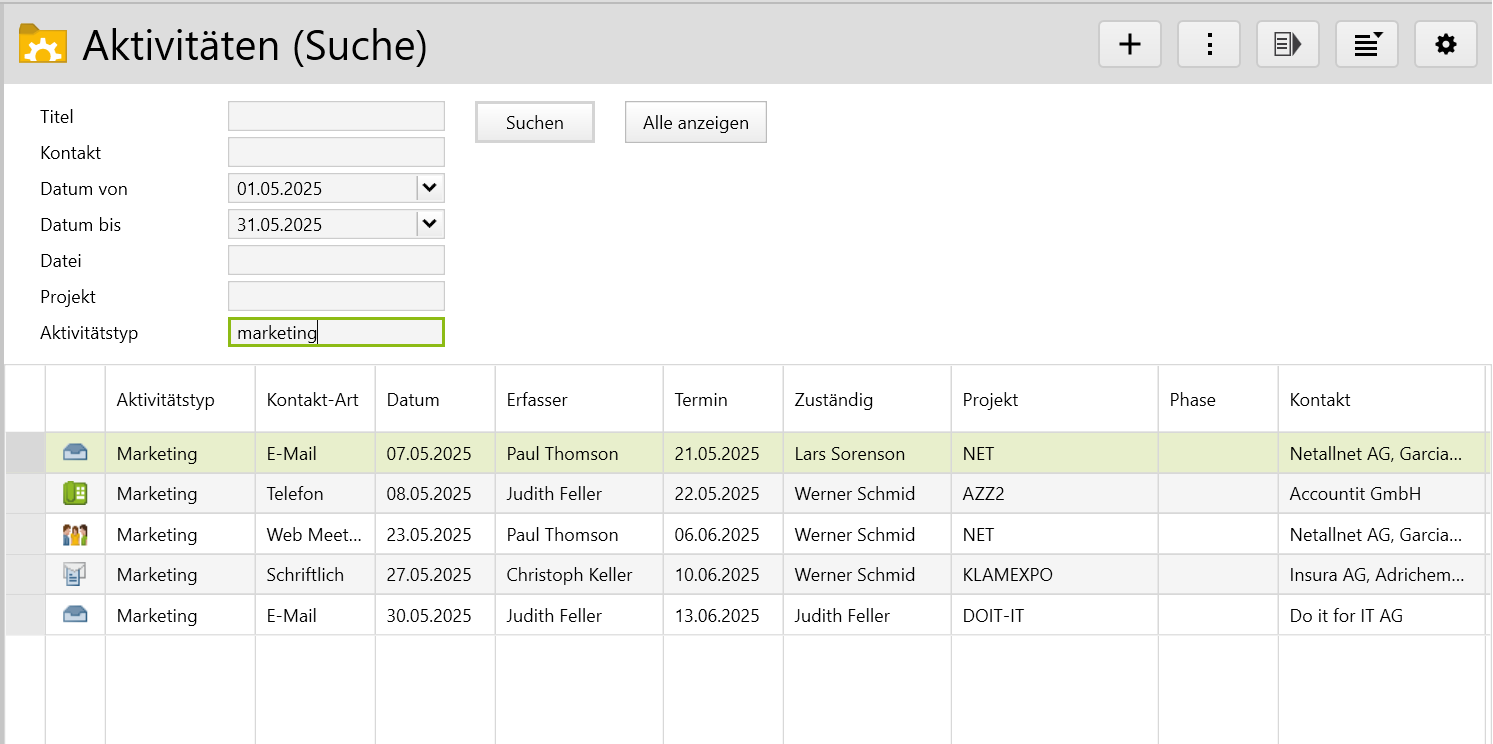Click the Aktivitäten folder icon in header
Viewport: 1493px width, 744px height.
click(x=43, y=45)
